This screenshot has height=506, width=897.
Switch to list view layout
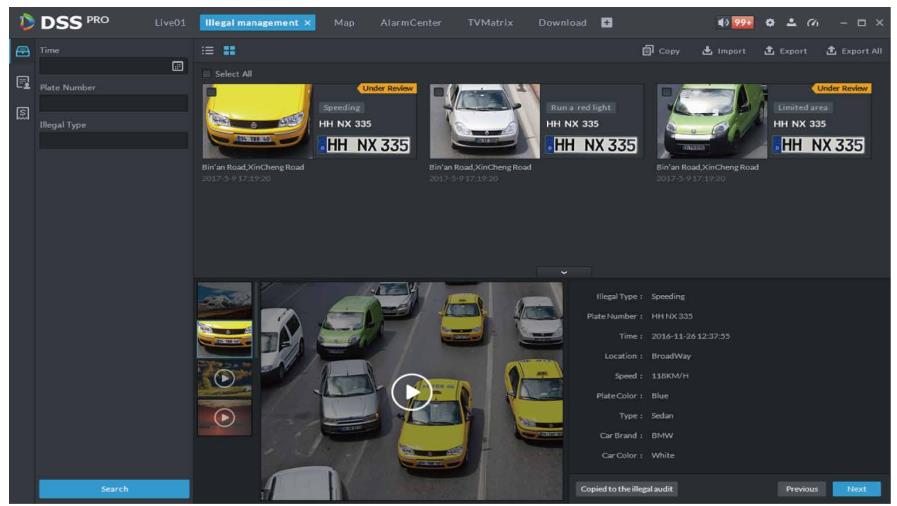210,51
